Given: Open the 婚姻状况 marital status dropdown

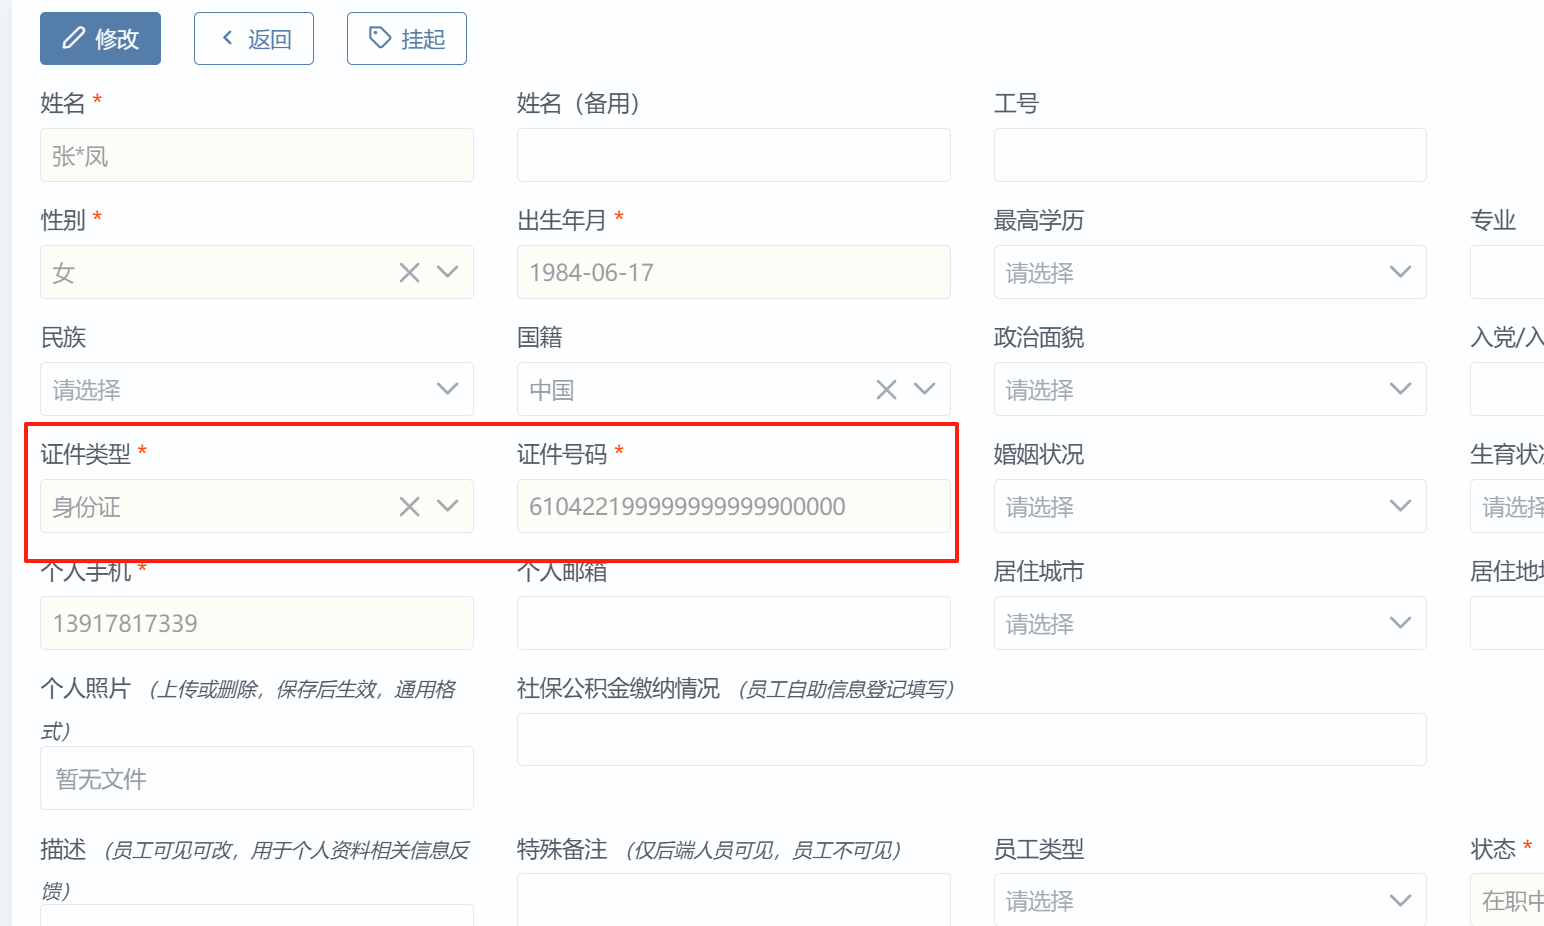Looking at the screenshot, I should 1209,507.
